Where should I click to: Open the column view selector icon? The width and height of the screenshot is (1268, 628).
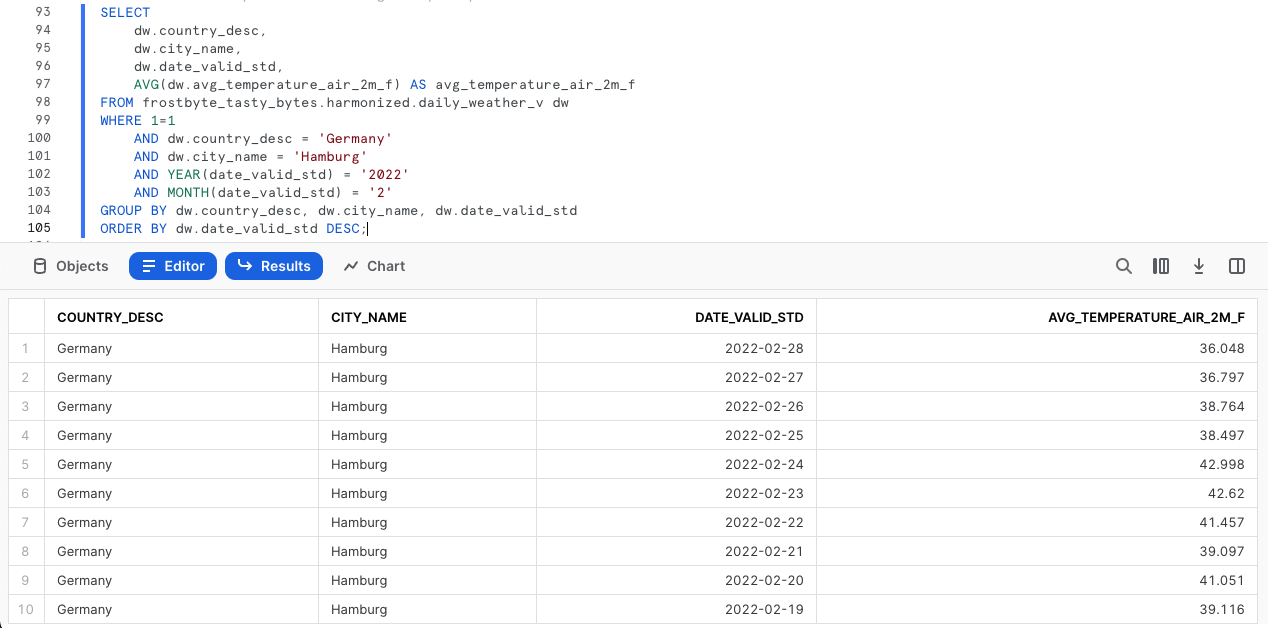tap(1161, 266)
